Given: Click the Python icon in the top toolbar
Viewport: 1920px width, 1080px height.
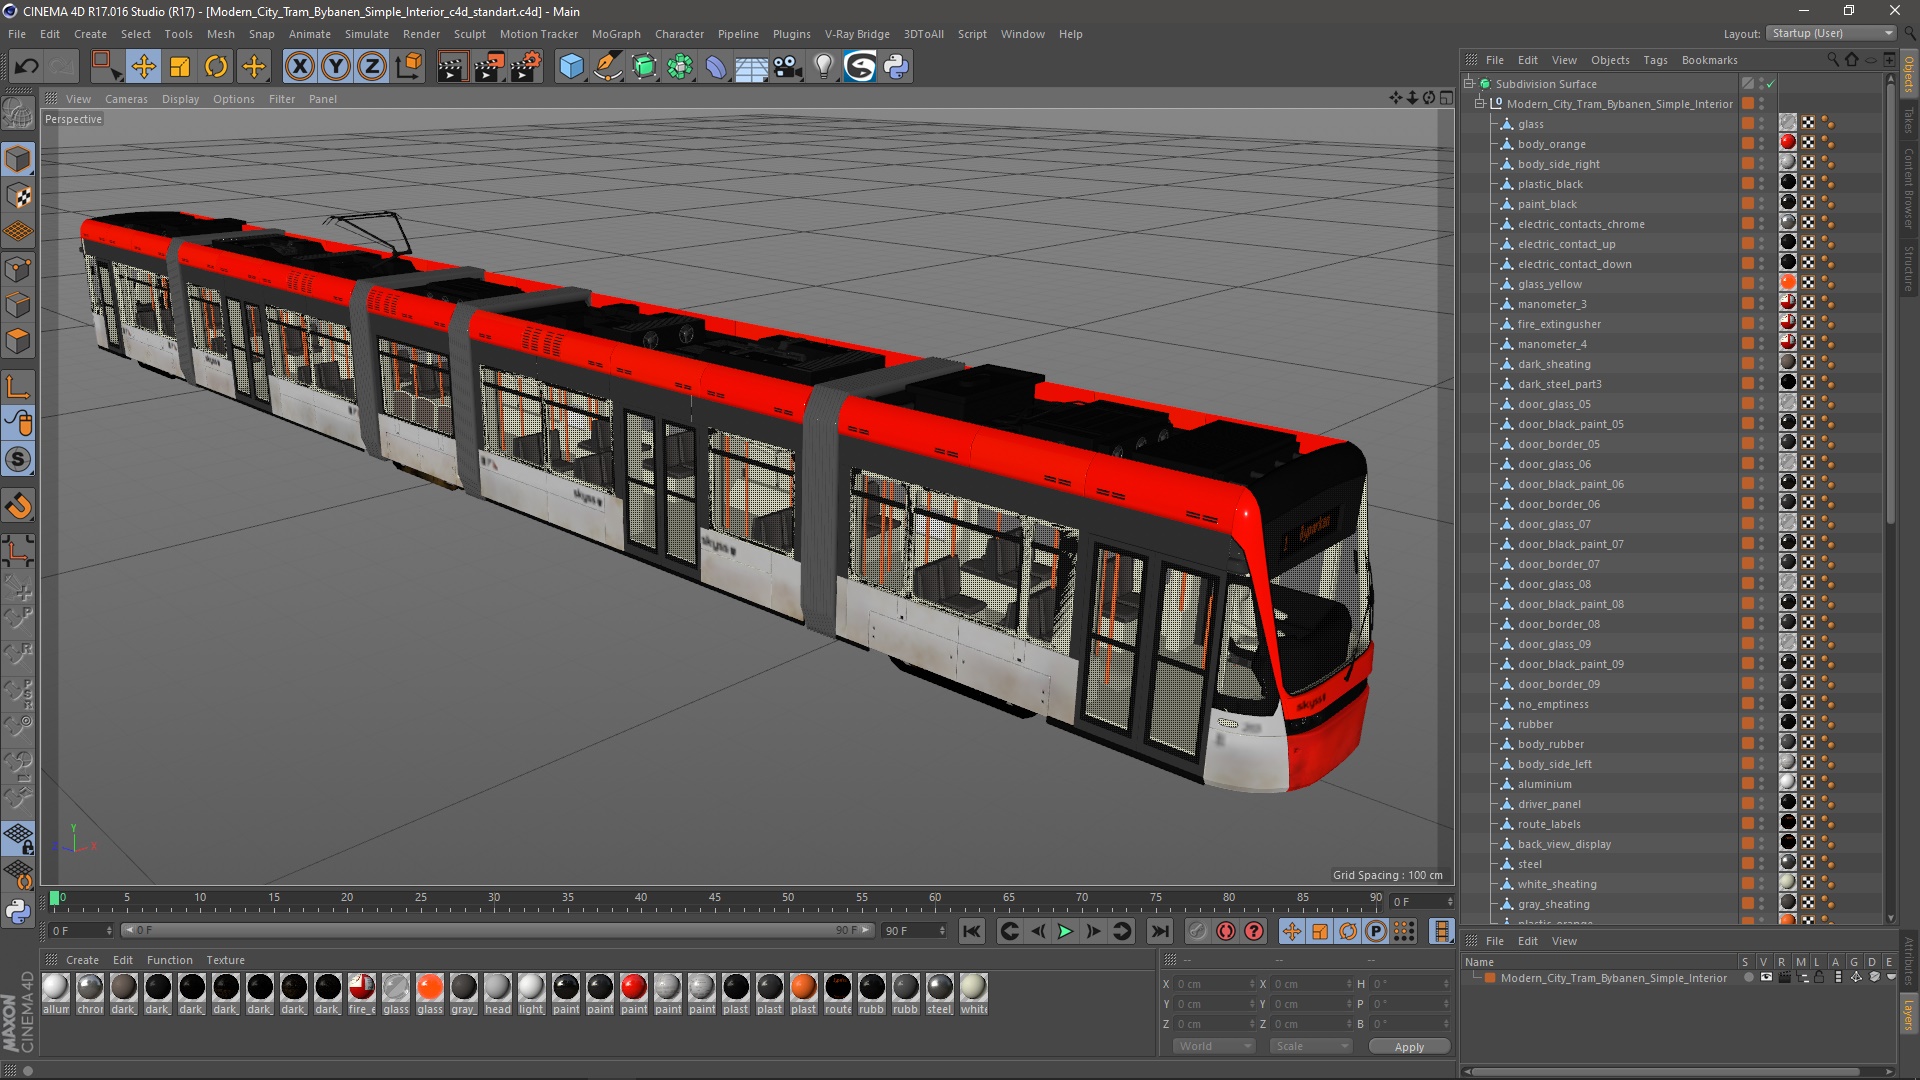Looking at the screenshot, I should pos(896,67).
